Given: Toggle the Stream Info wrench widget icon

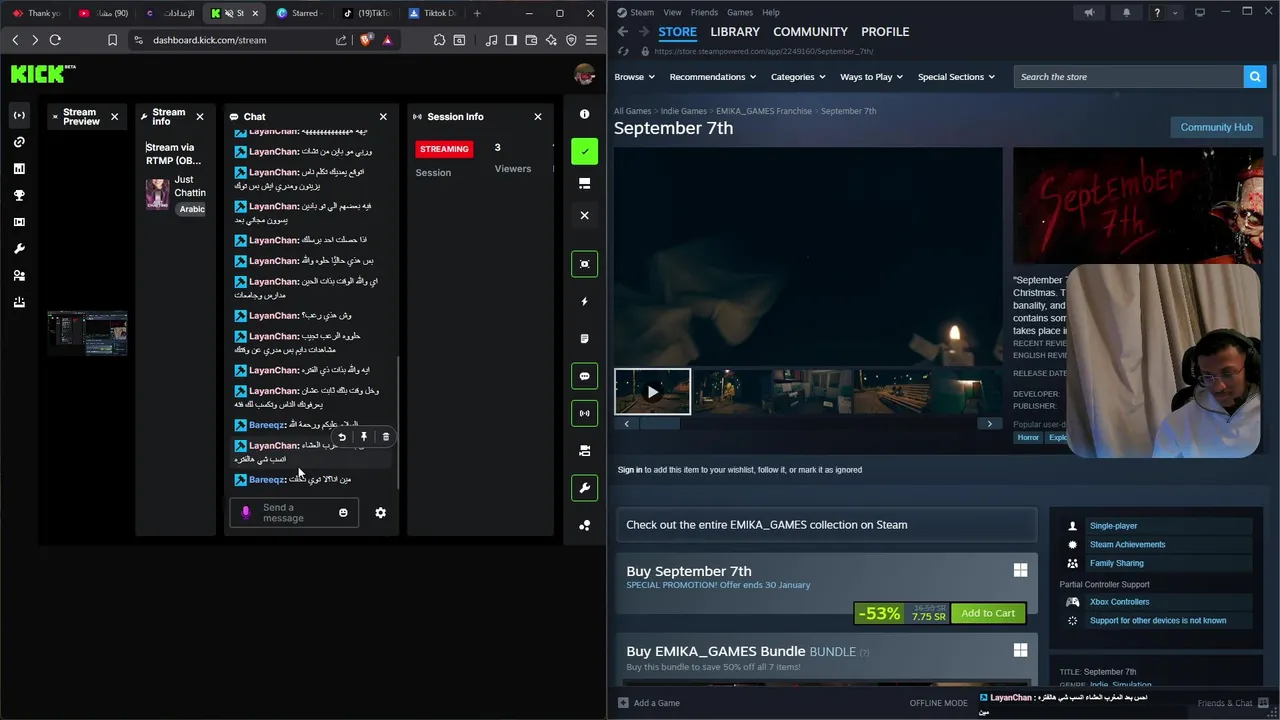Looking at the screenshot, I should point(585,488).
